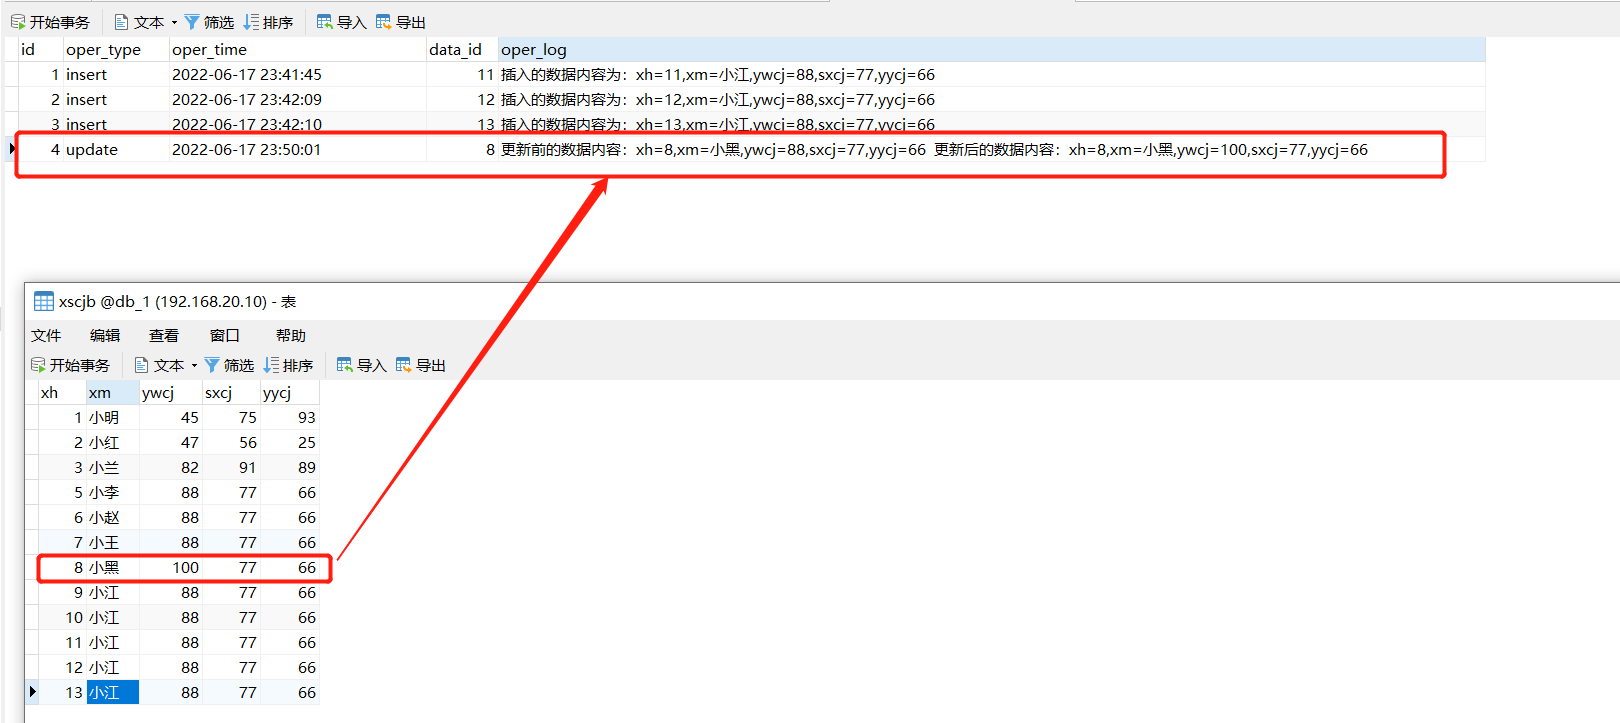Open the 文本 dropdown arrow in top toolbar
Screen dimensions: 1620x723
point(174,22)
